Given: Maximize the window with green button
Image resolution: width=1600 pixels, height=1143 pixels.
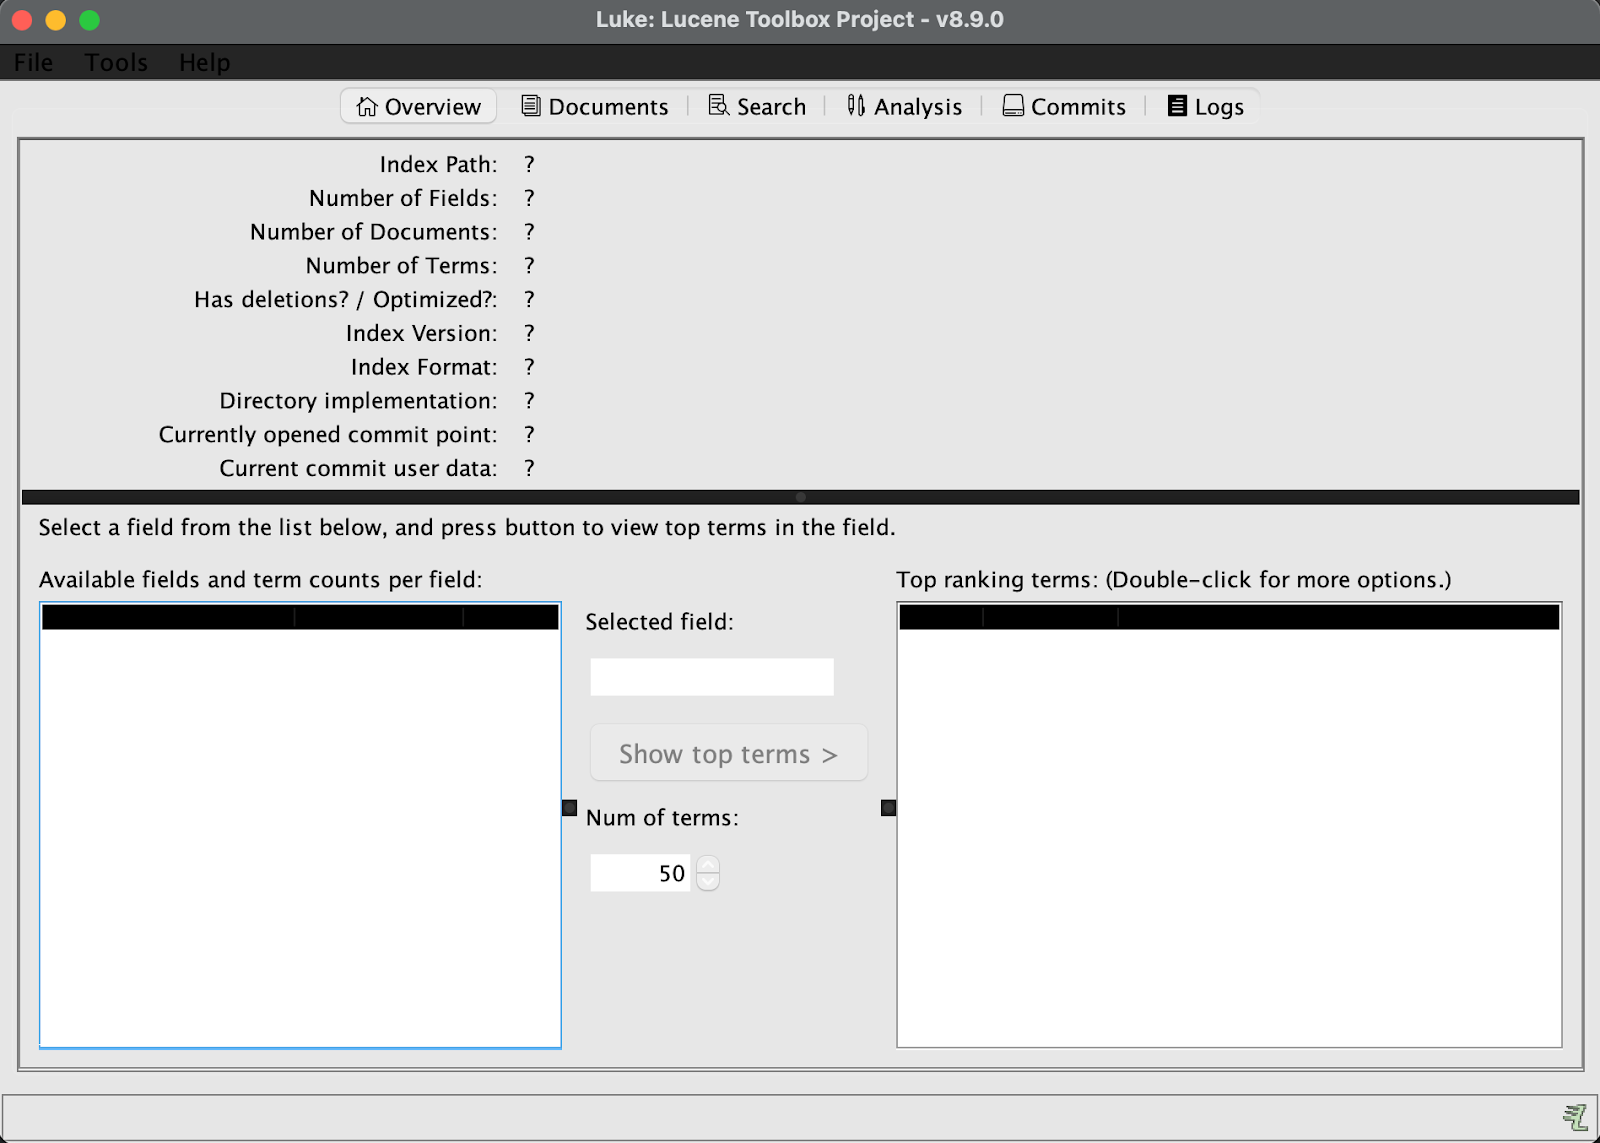Looking at the screenshot, I should coord(90,20).
